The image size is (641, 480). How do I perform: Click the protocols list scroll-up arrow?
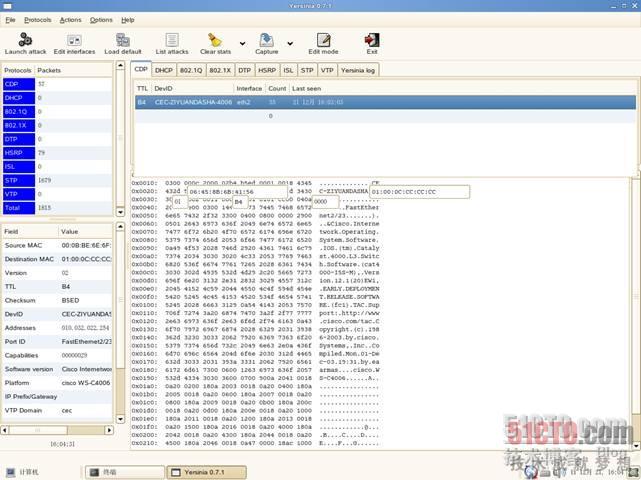[120, 65]
